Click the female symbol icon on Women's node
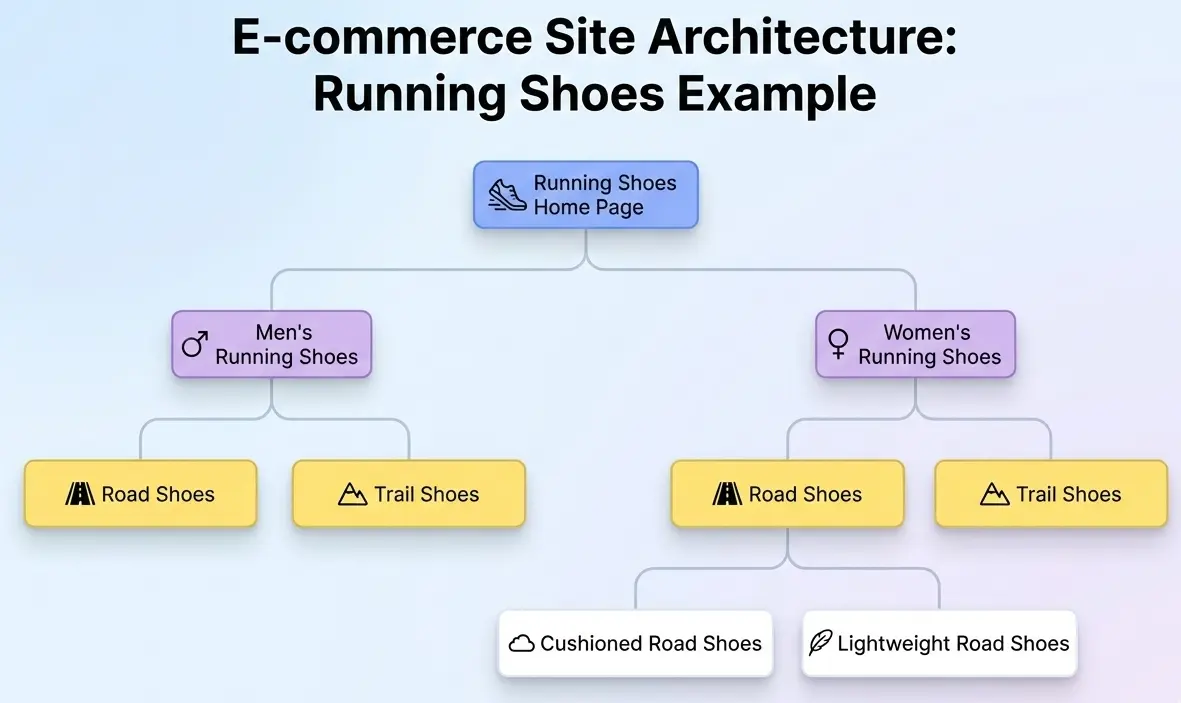The height and width of the screenshot is (703, 1181). [x=839, y=344]
